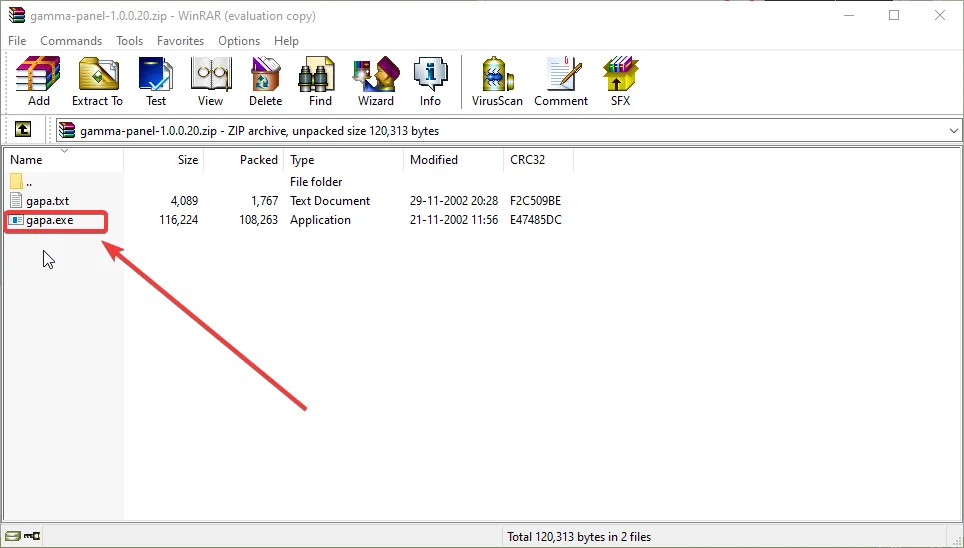
Task: Select the parent folder ".." entry
Action: click(x=29, y=182)
